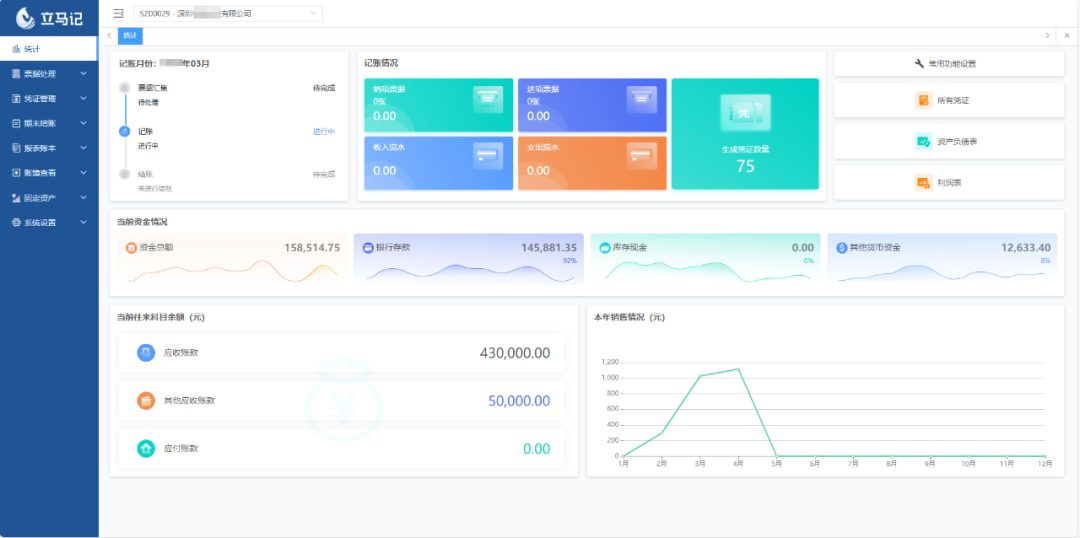Click the wrench icon beside 常用功能设置
Screen dimensions: 1080x538
pos(919,63)
